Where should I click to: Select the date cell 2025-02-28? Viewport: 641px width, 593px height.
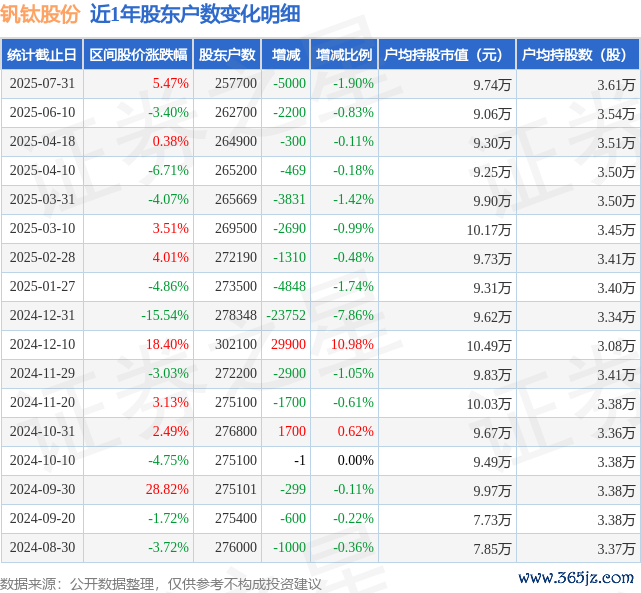(x=43, y=257)
